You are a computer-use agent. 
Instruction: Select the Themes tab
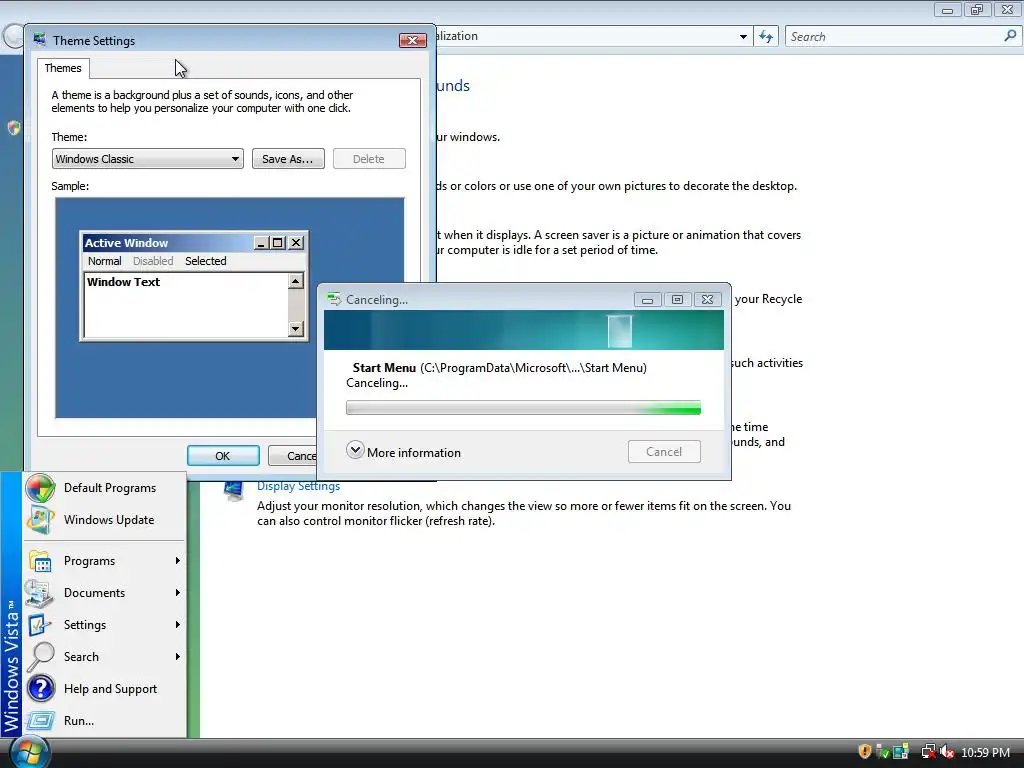63,68
